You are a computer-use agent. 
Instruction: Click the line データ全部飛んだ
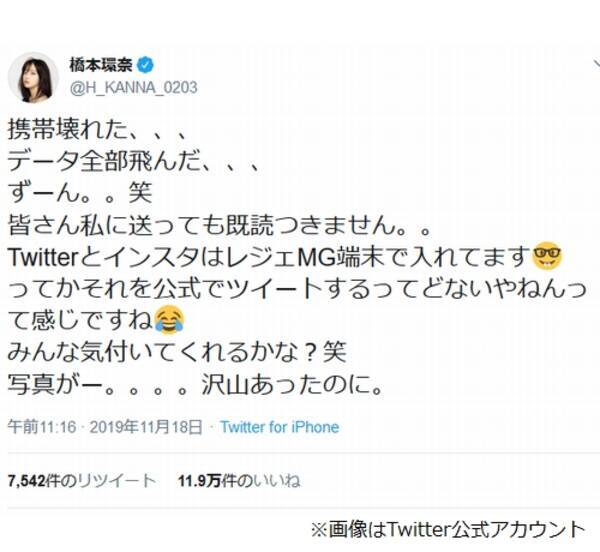[135, 161]
